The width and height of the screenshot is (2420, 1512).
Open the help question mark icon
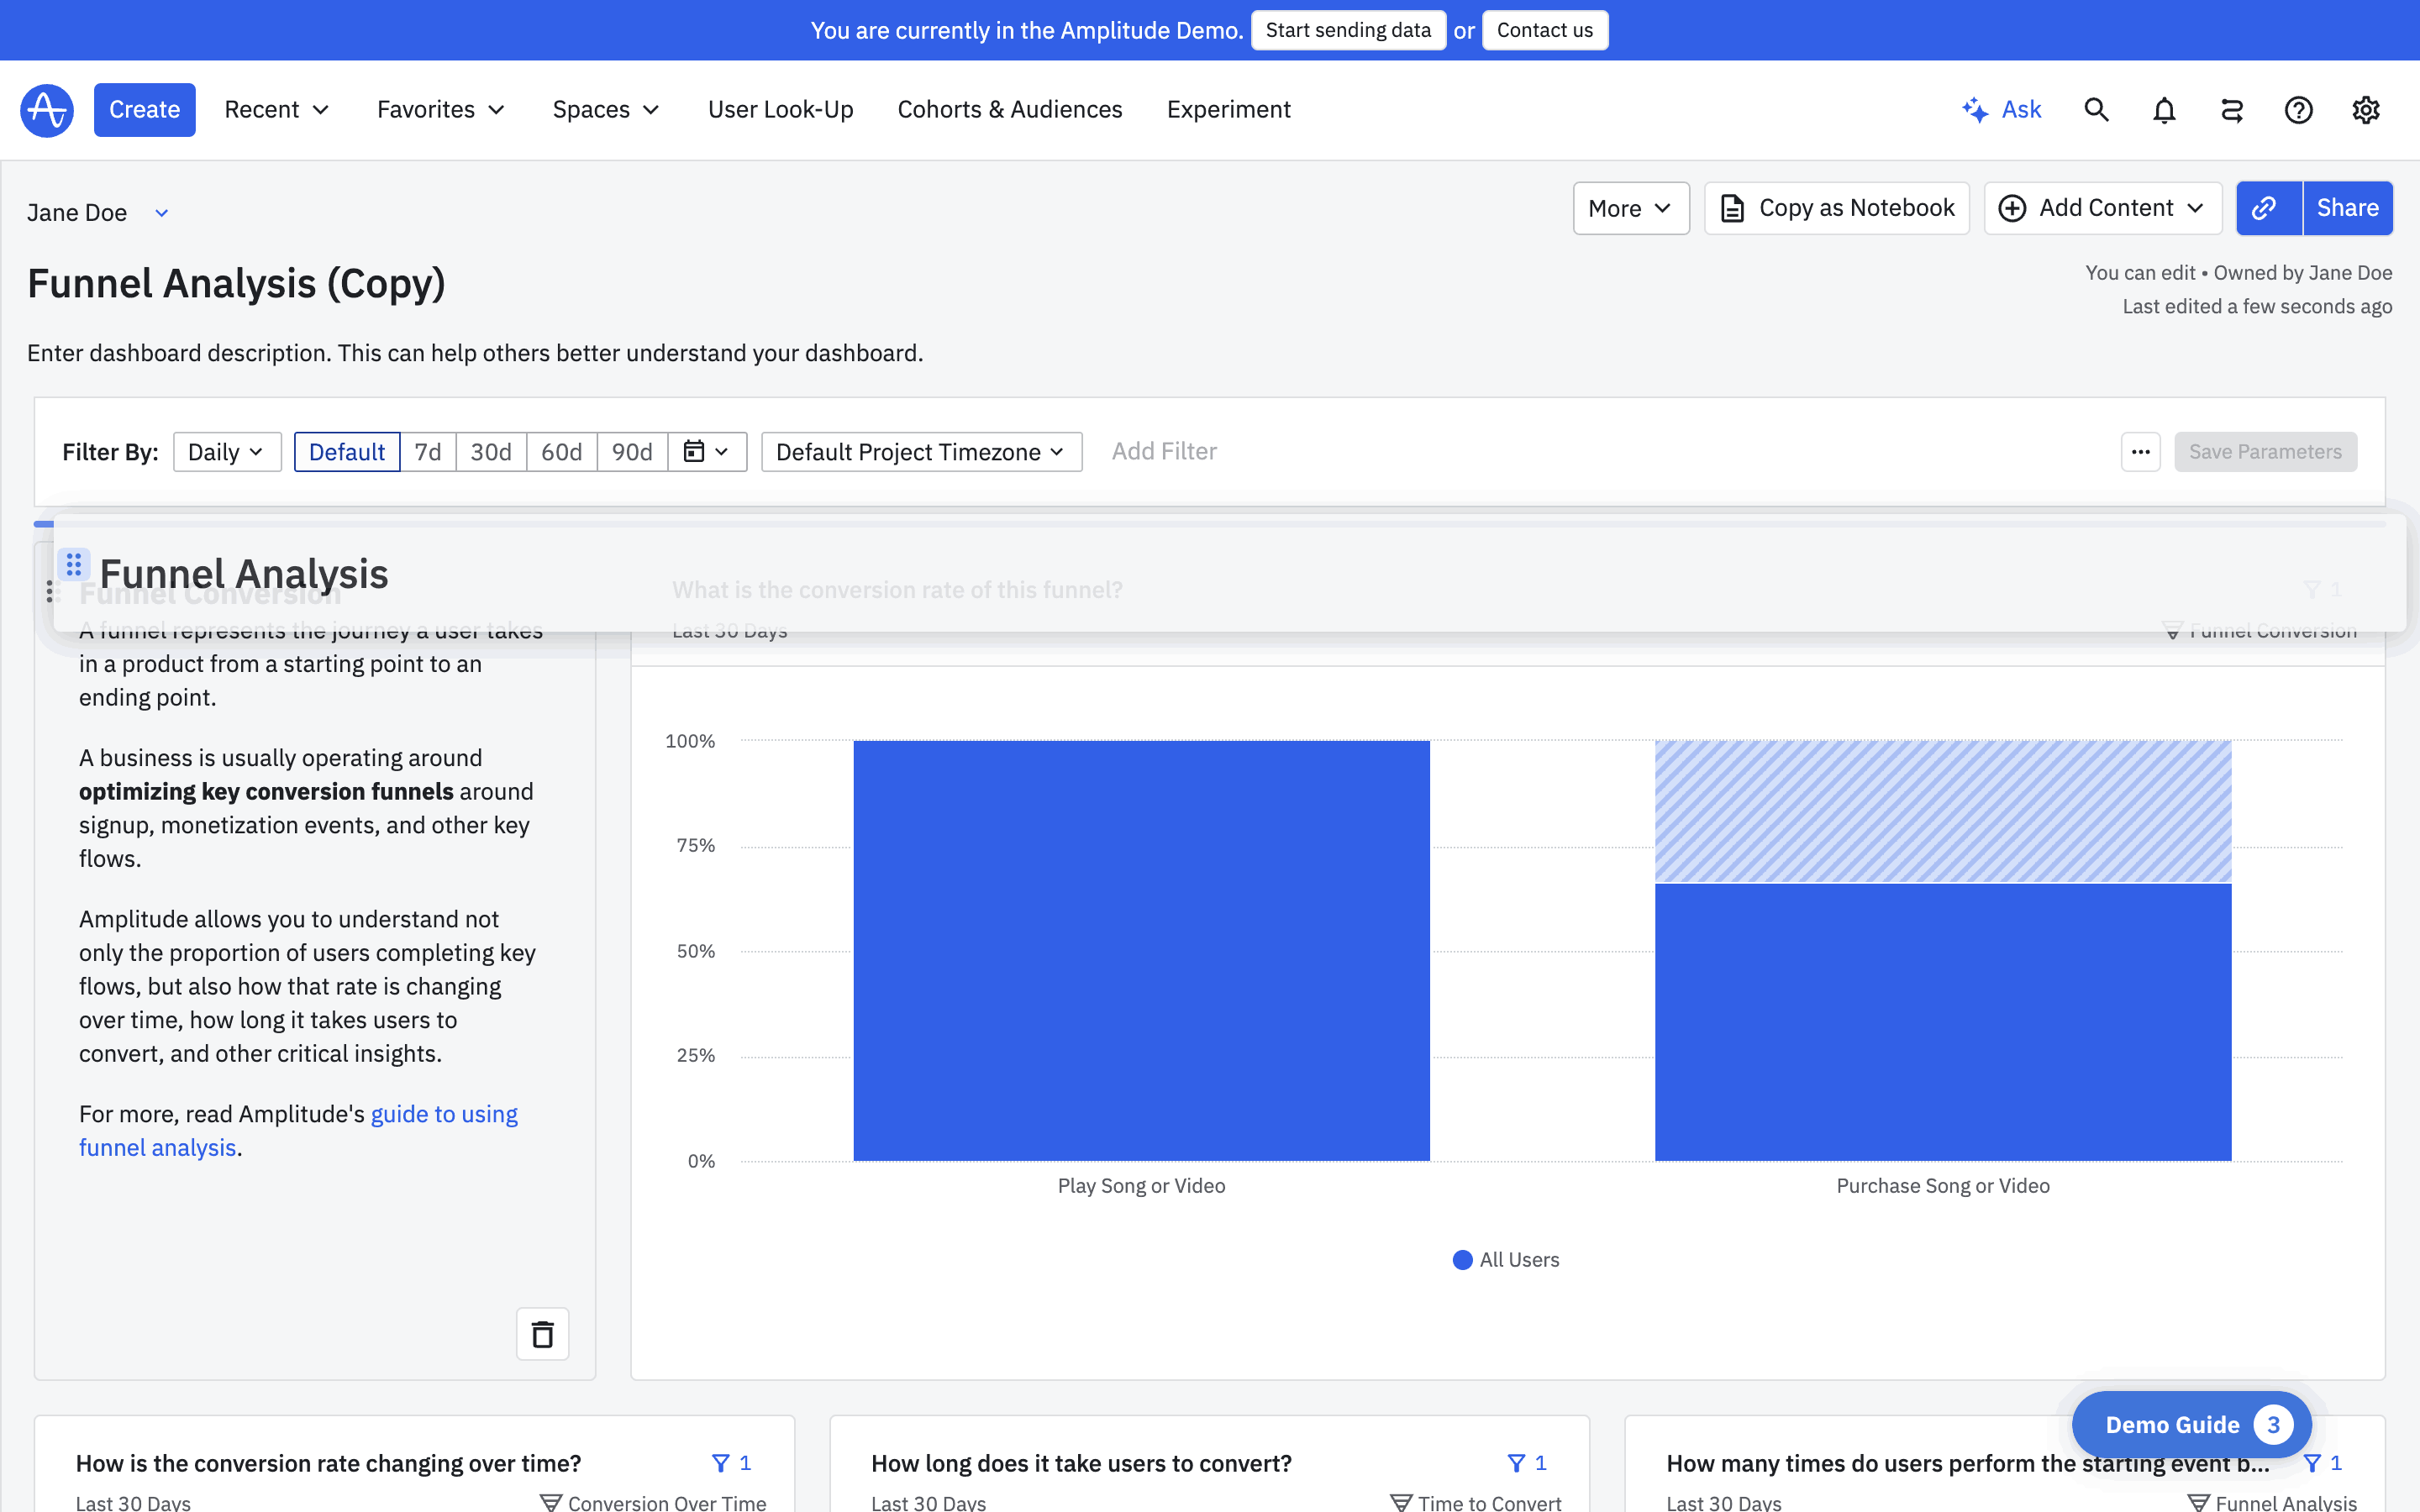2298,110
